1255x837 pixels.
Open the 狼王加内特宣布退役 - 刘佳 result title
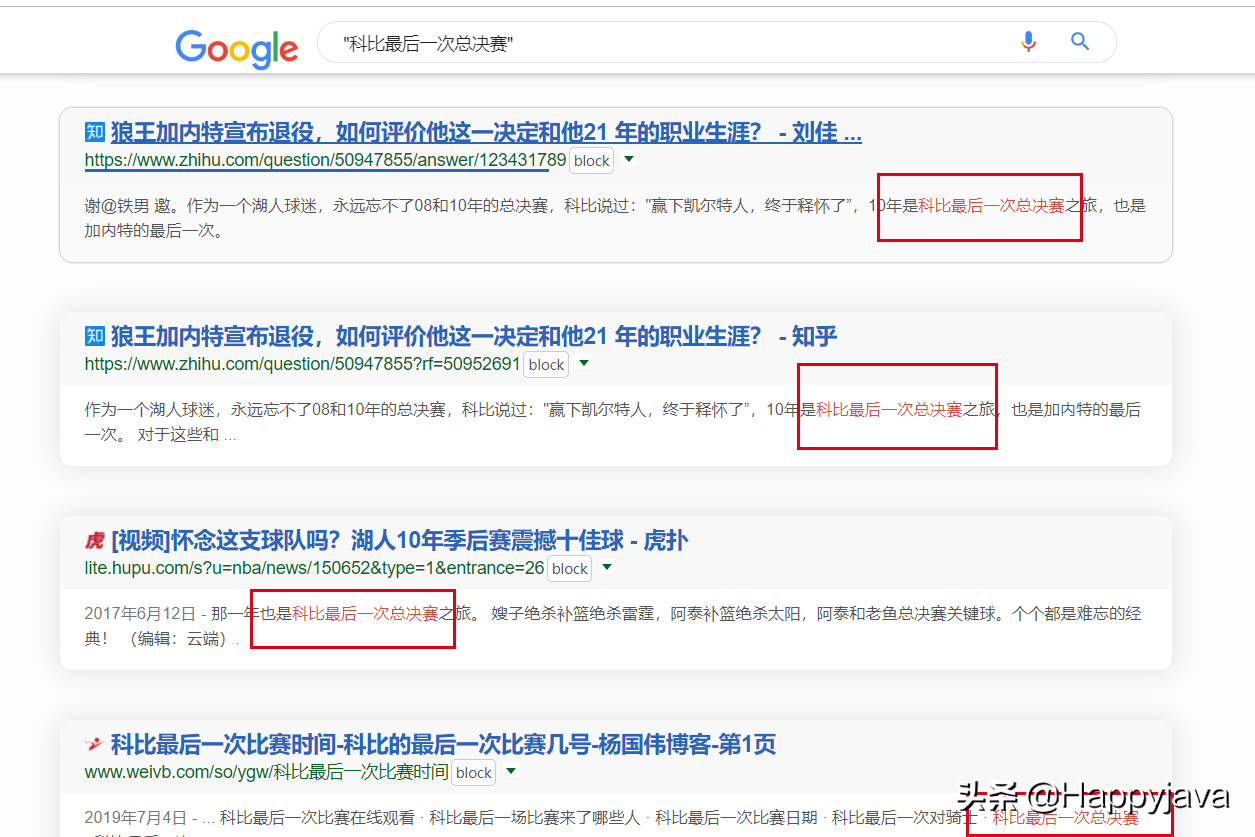point(486,132)
